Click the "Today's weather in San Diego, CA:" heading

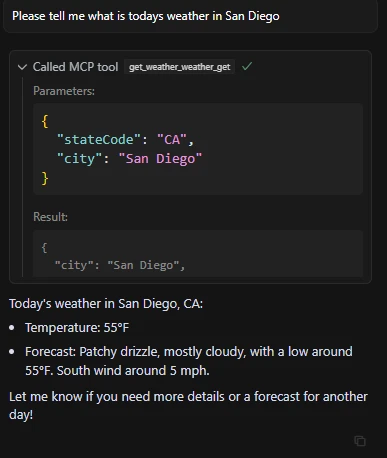tap(106, 304)
